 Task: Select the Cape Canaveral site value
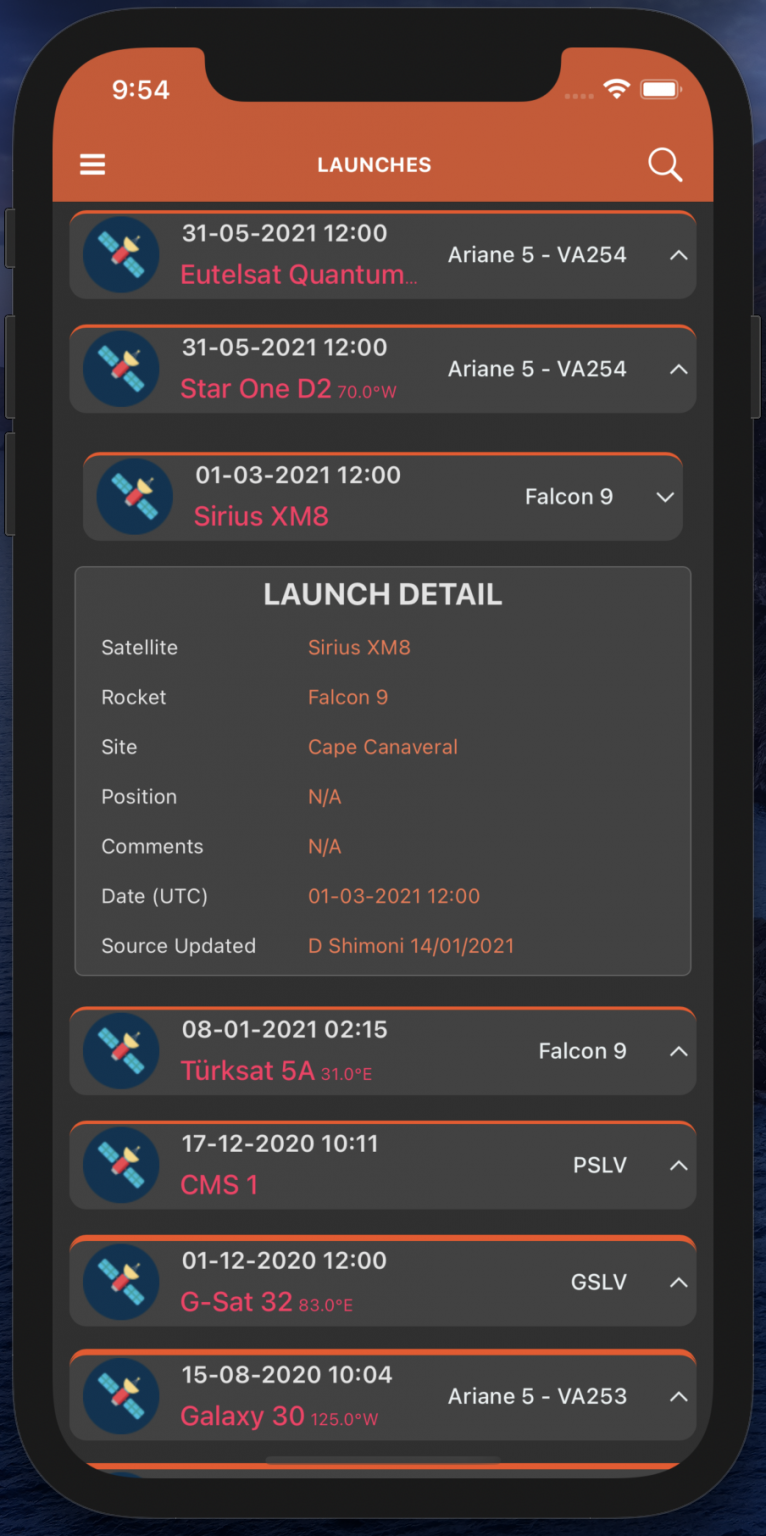[x=383, y=747]
